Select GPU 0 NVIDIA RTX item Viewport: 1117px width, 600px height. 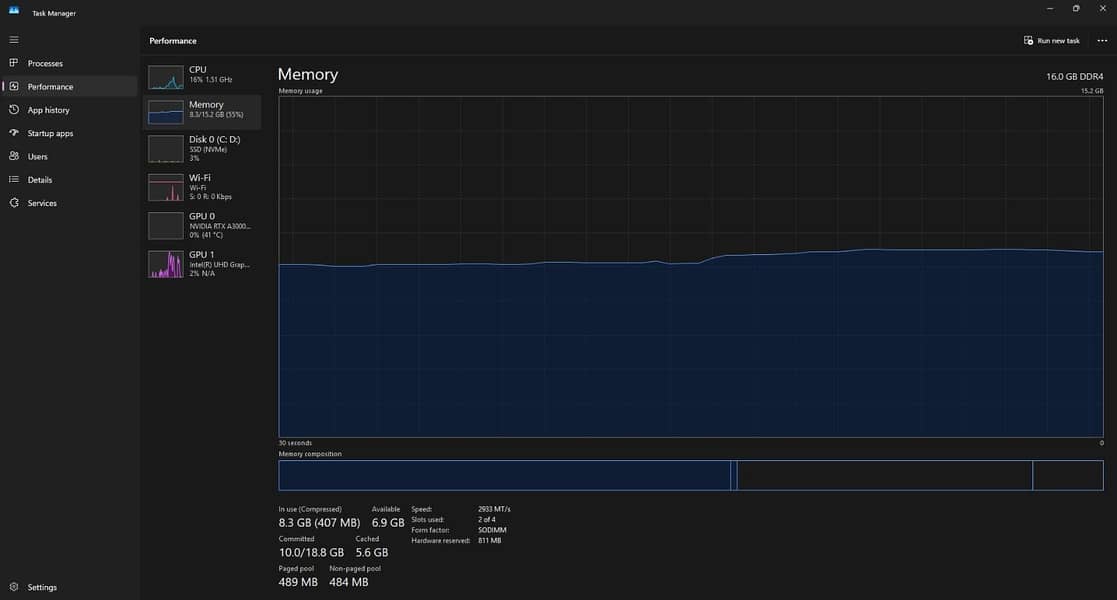coord(202,225)
